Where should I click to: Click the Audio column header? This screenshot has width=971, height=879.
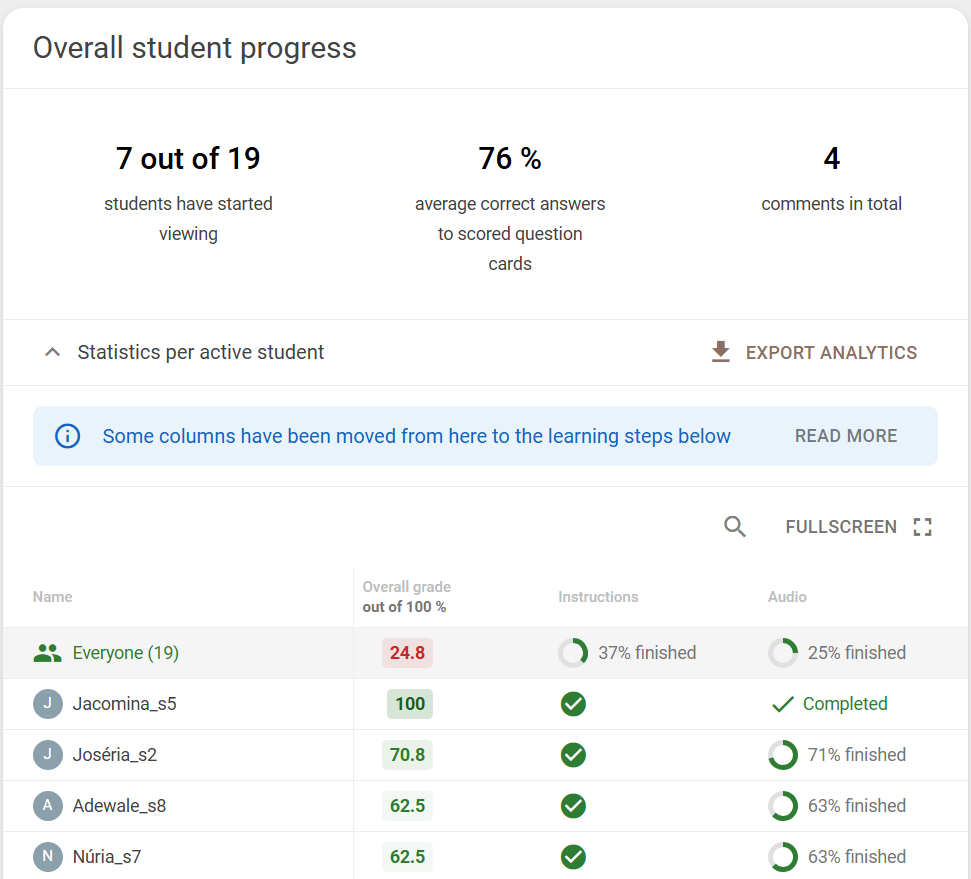pos(787,597)
